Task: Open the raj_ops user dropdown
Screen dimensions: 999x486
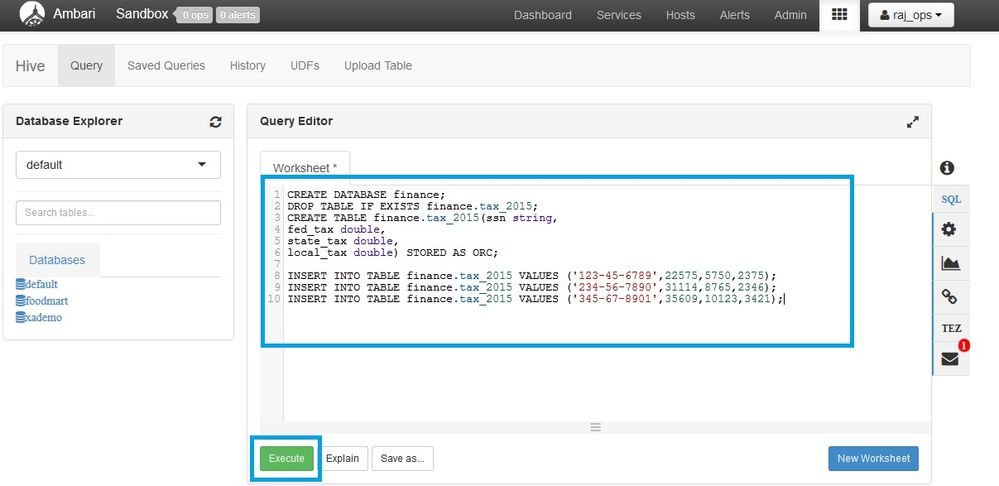Action: (x=910, y=15)
